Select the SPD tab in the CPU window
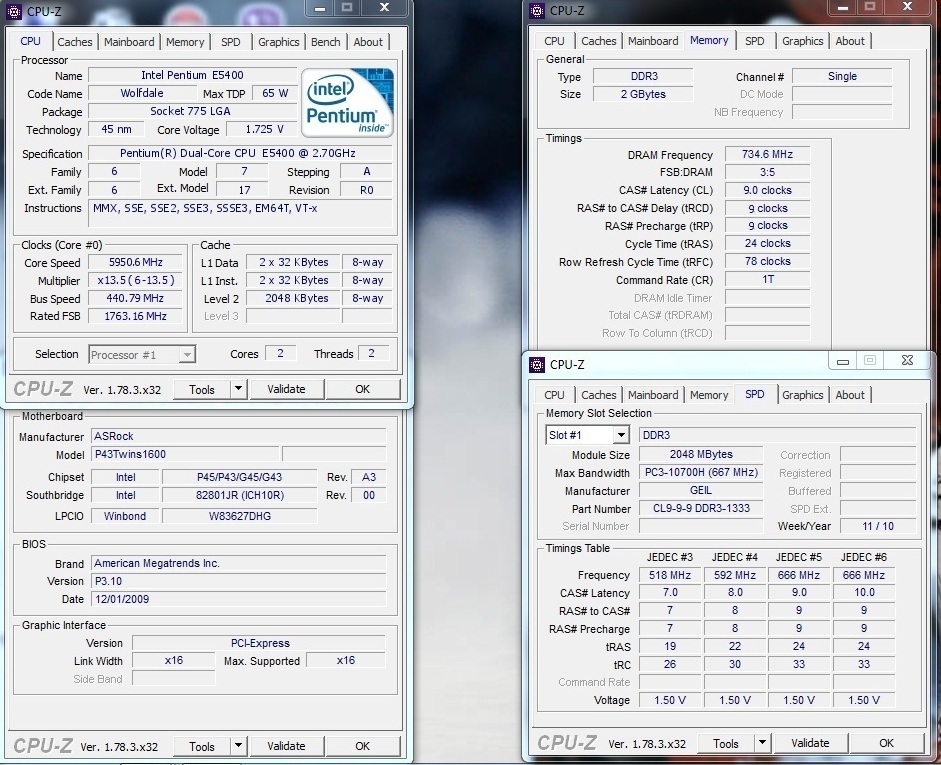Viewport: 941px width, 765px height. 230,42
